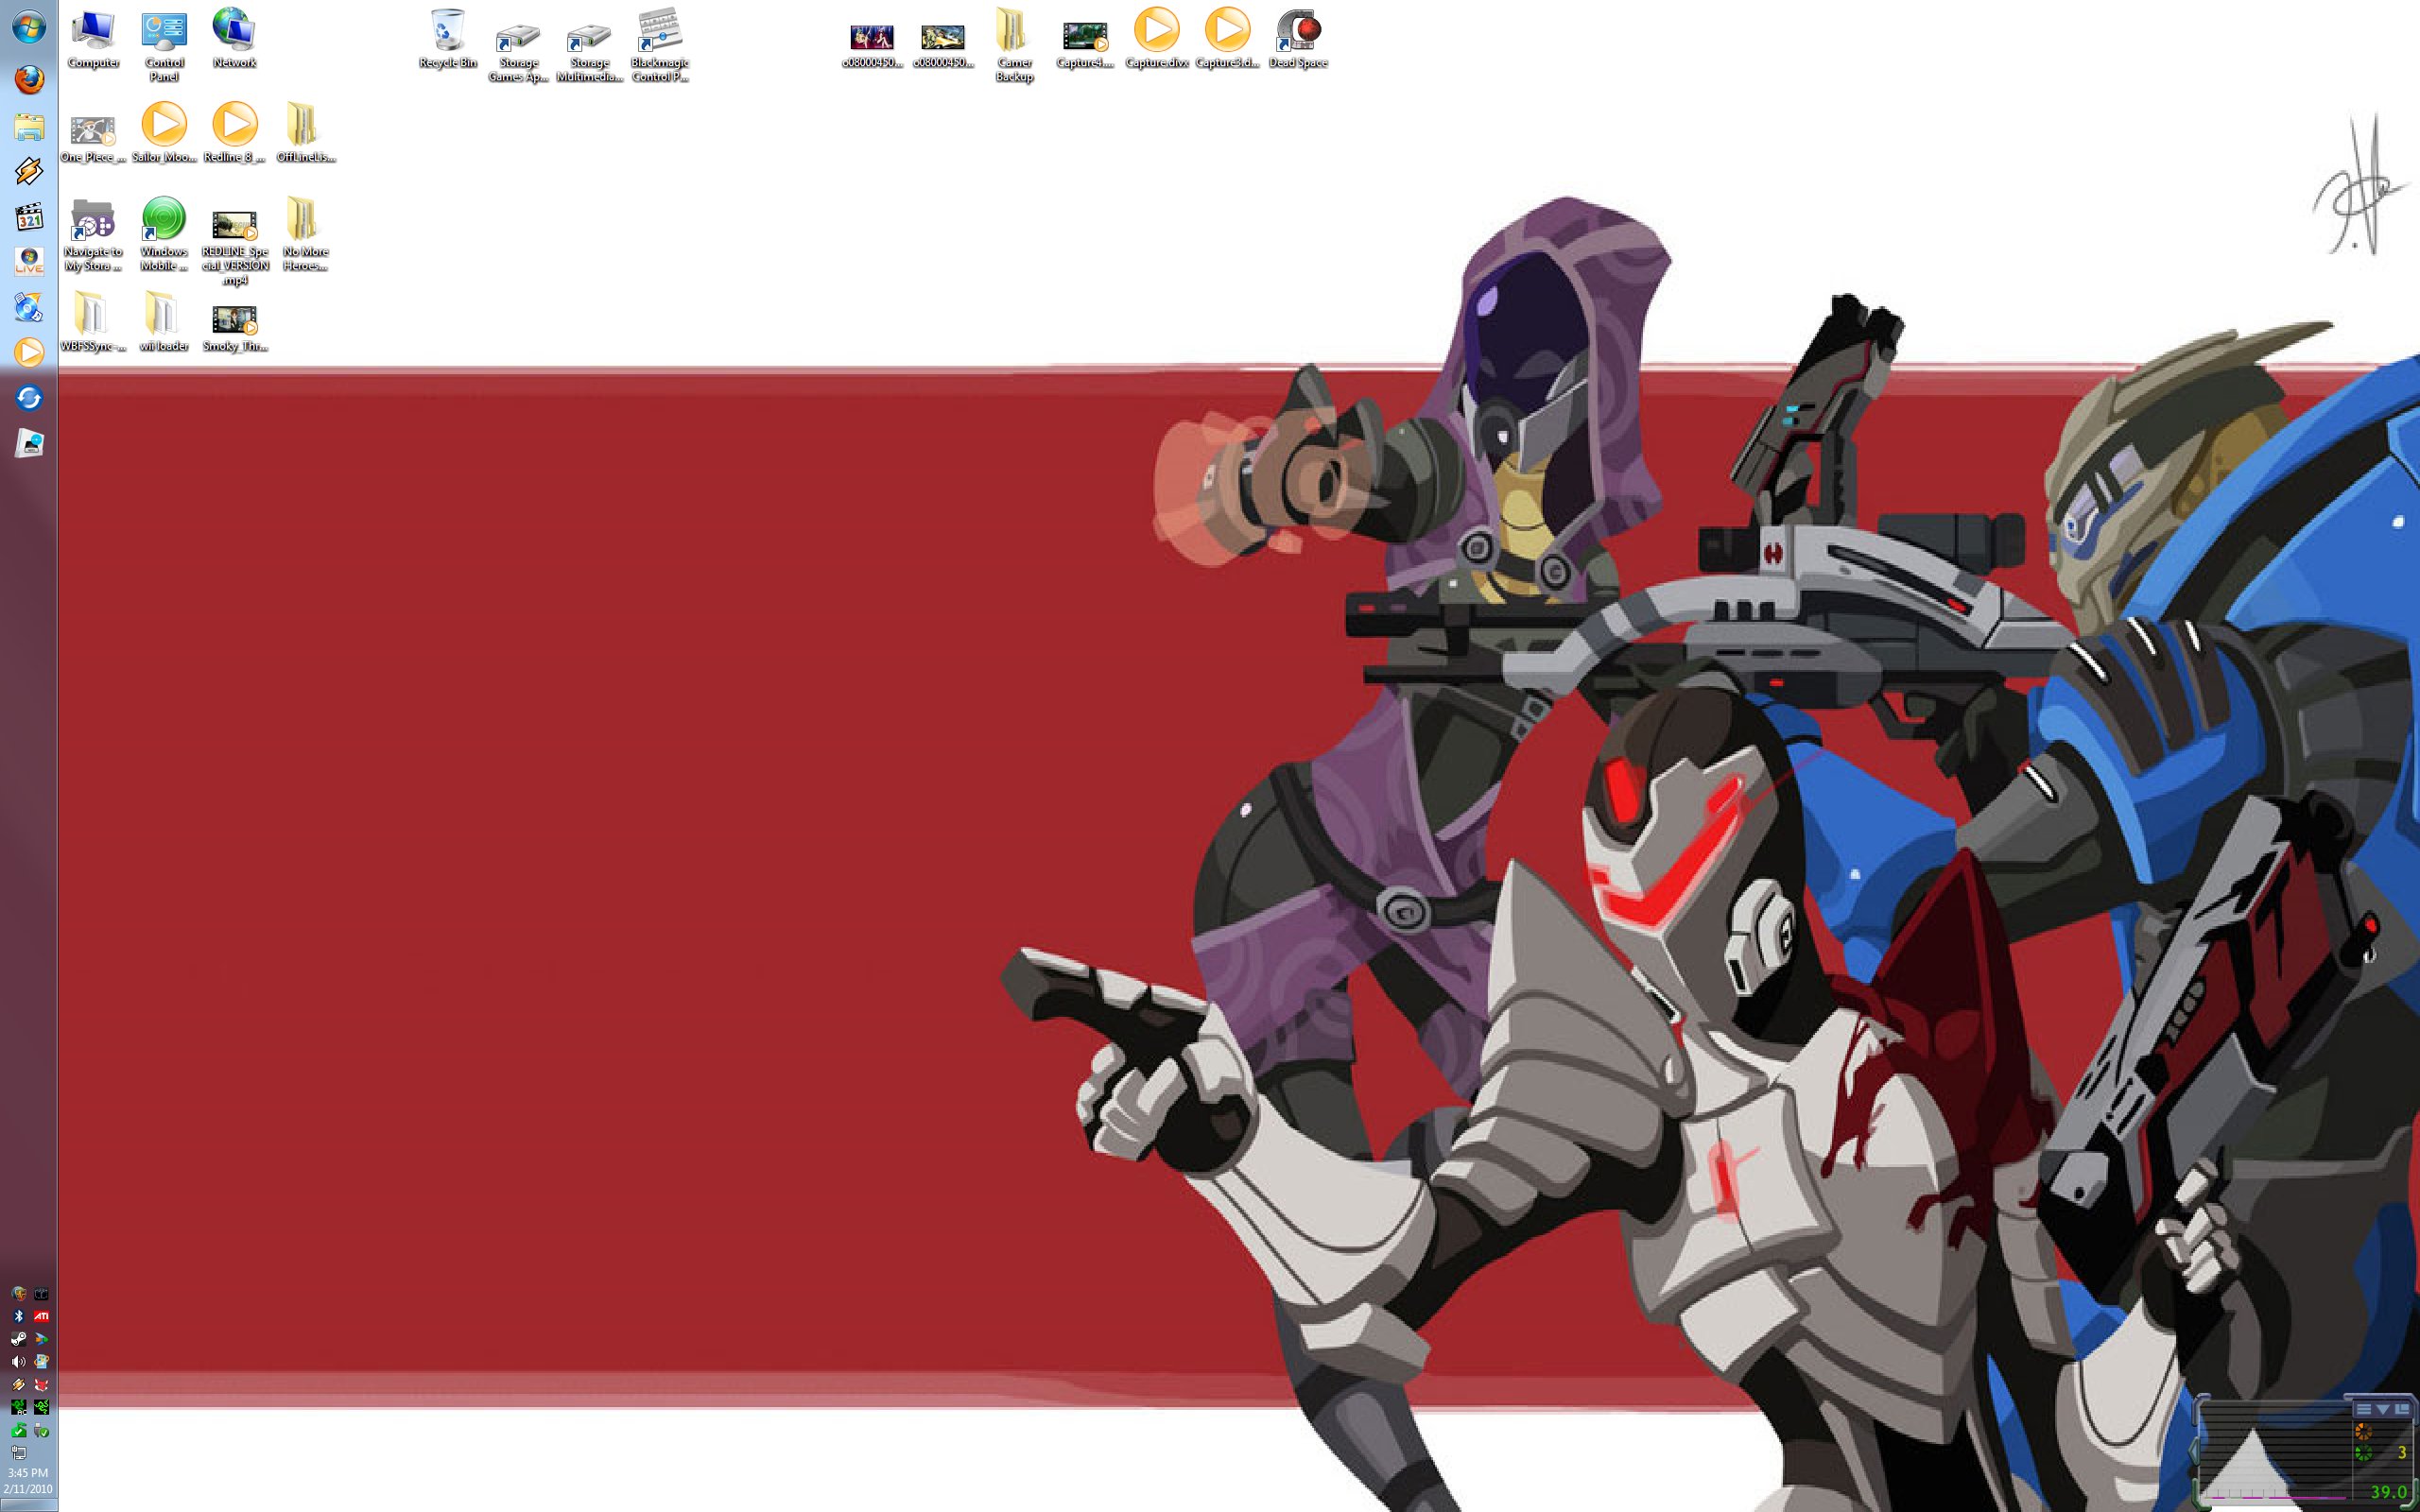
Task: Select the Capture4... video file
Action: pos(1085,46)
